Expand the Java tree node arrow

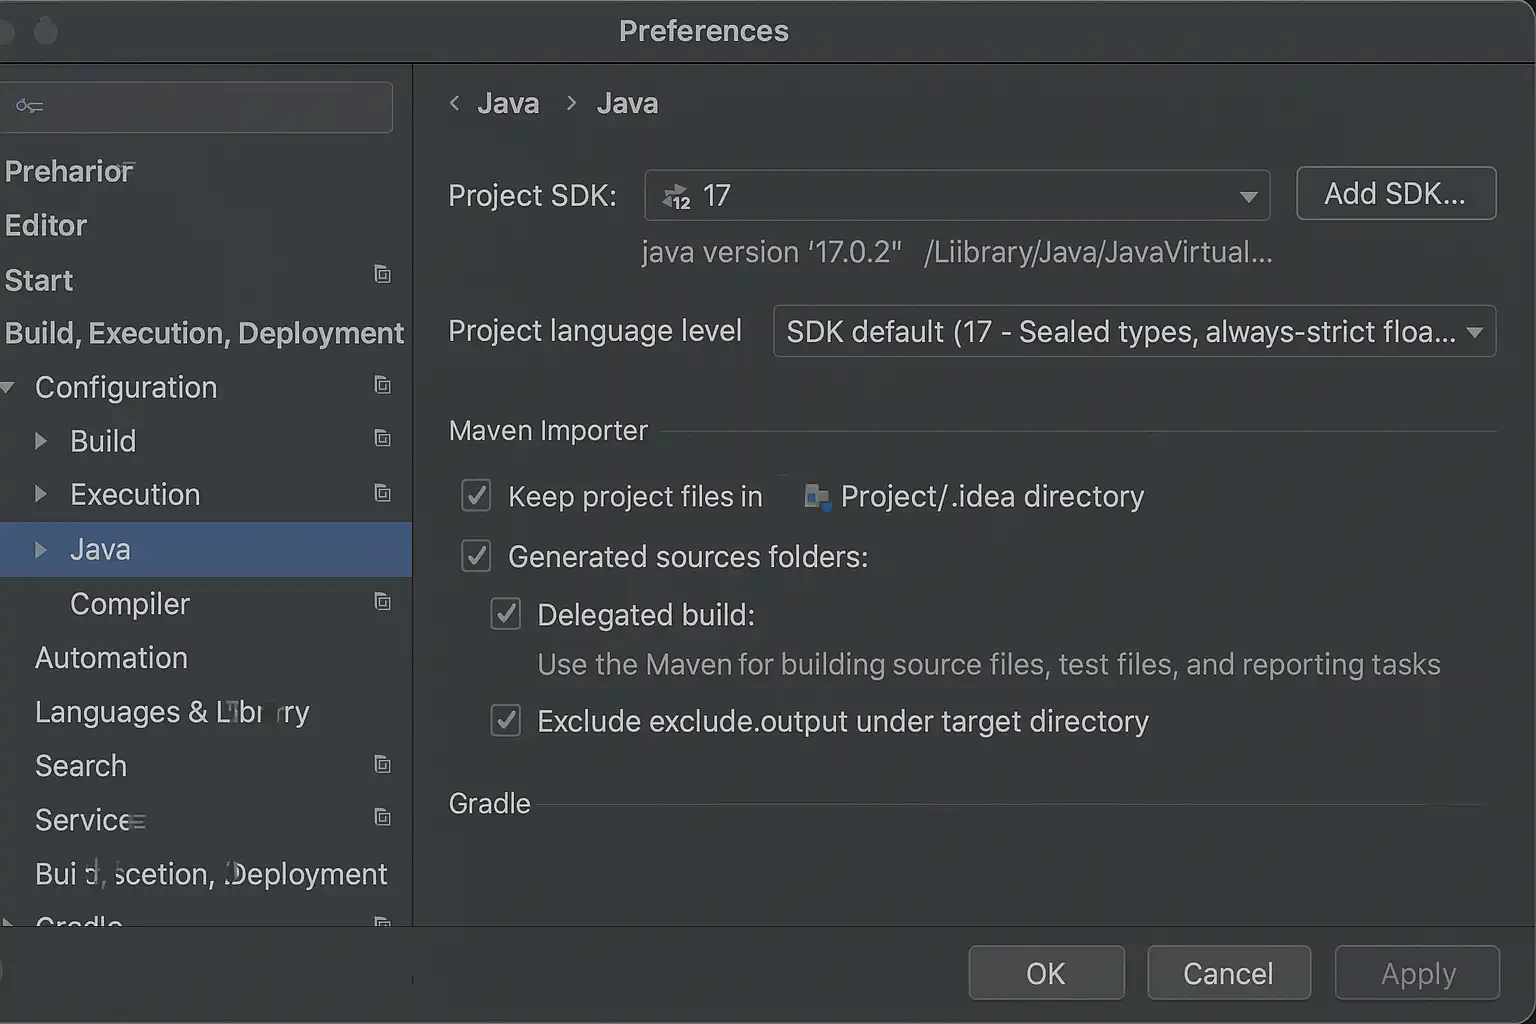41,549
